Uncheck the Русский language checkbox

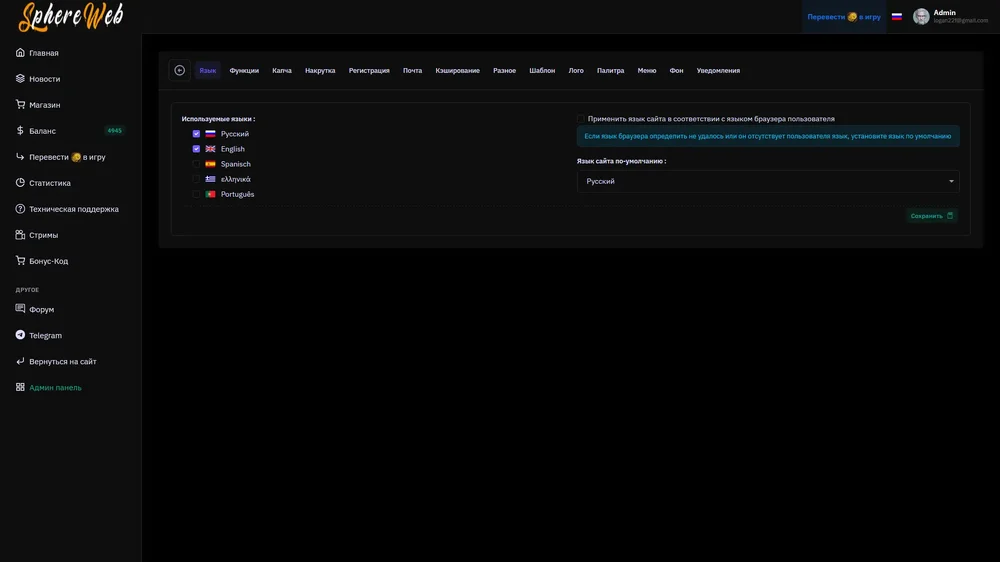coord(197,134)
